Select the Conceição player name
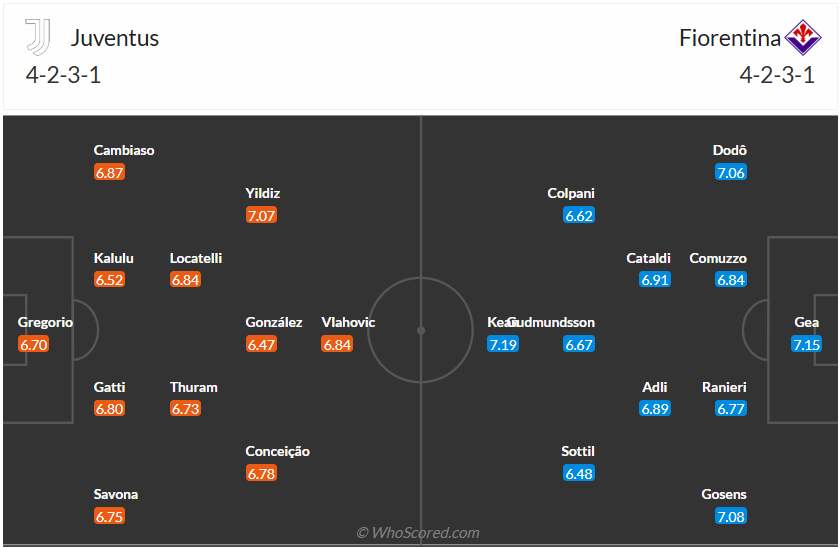The width and height of the screenshot is (840, 547). 278,451
